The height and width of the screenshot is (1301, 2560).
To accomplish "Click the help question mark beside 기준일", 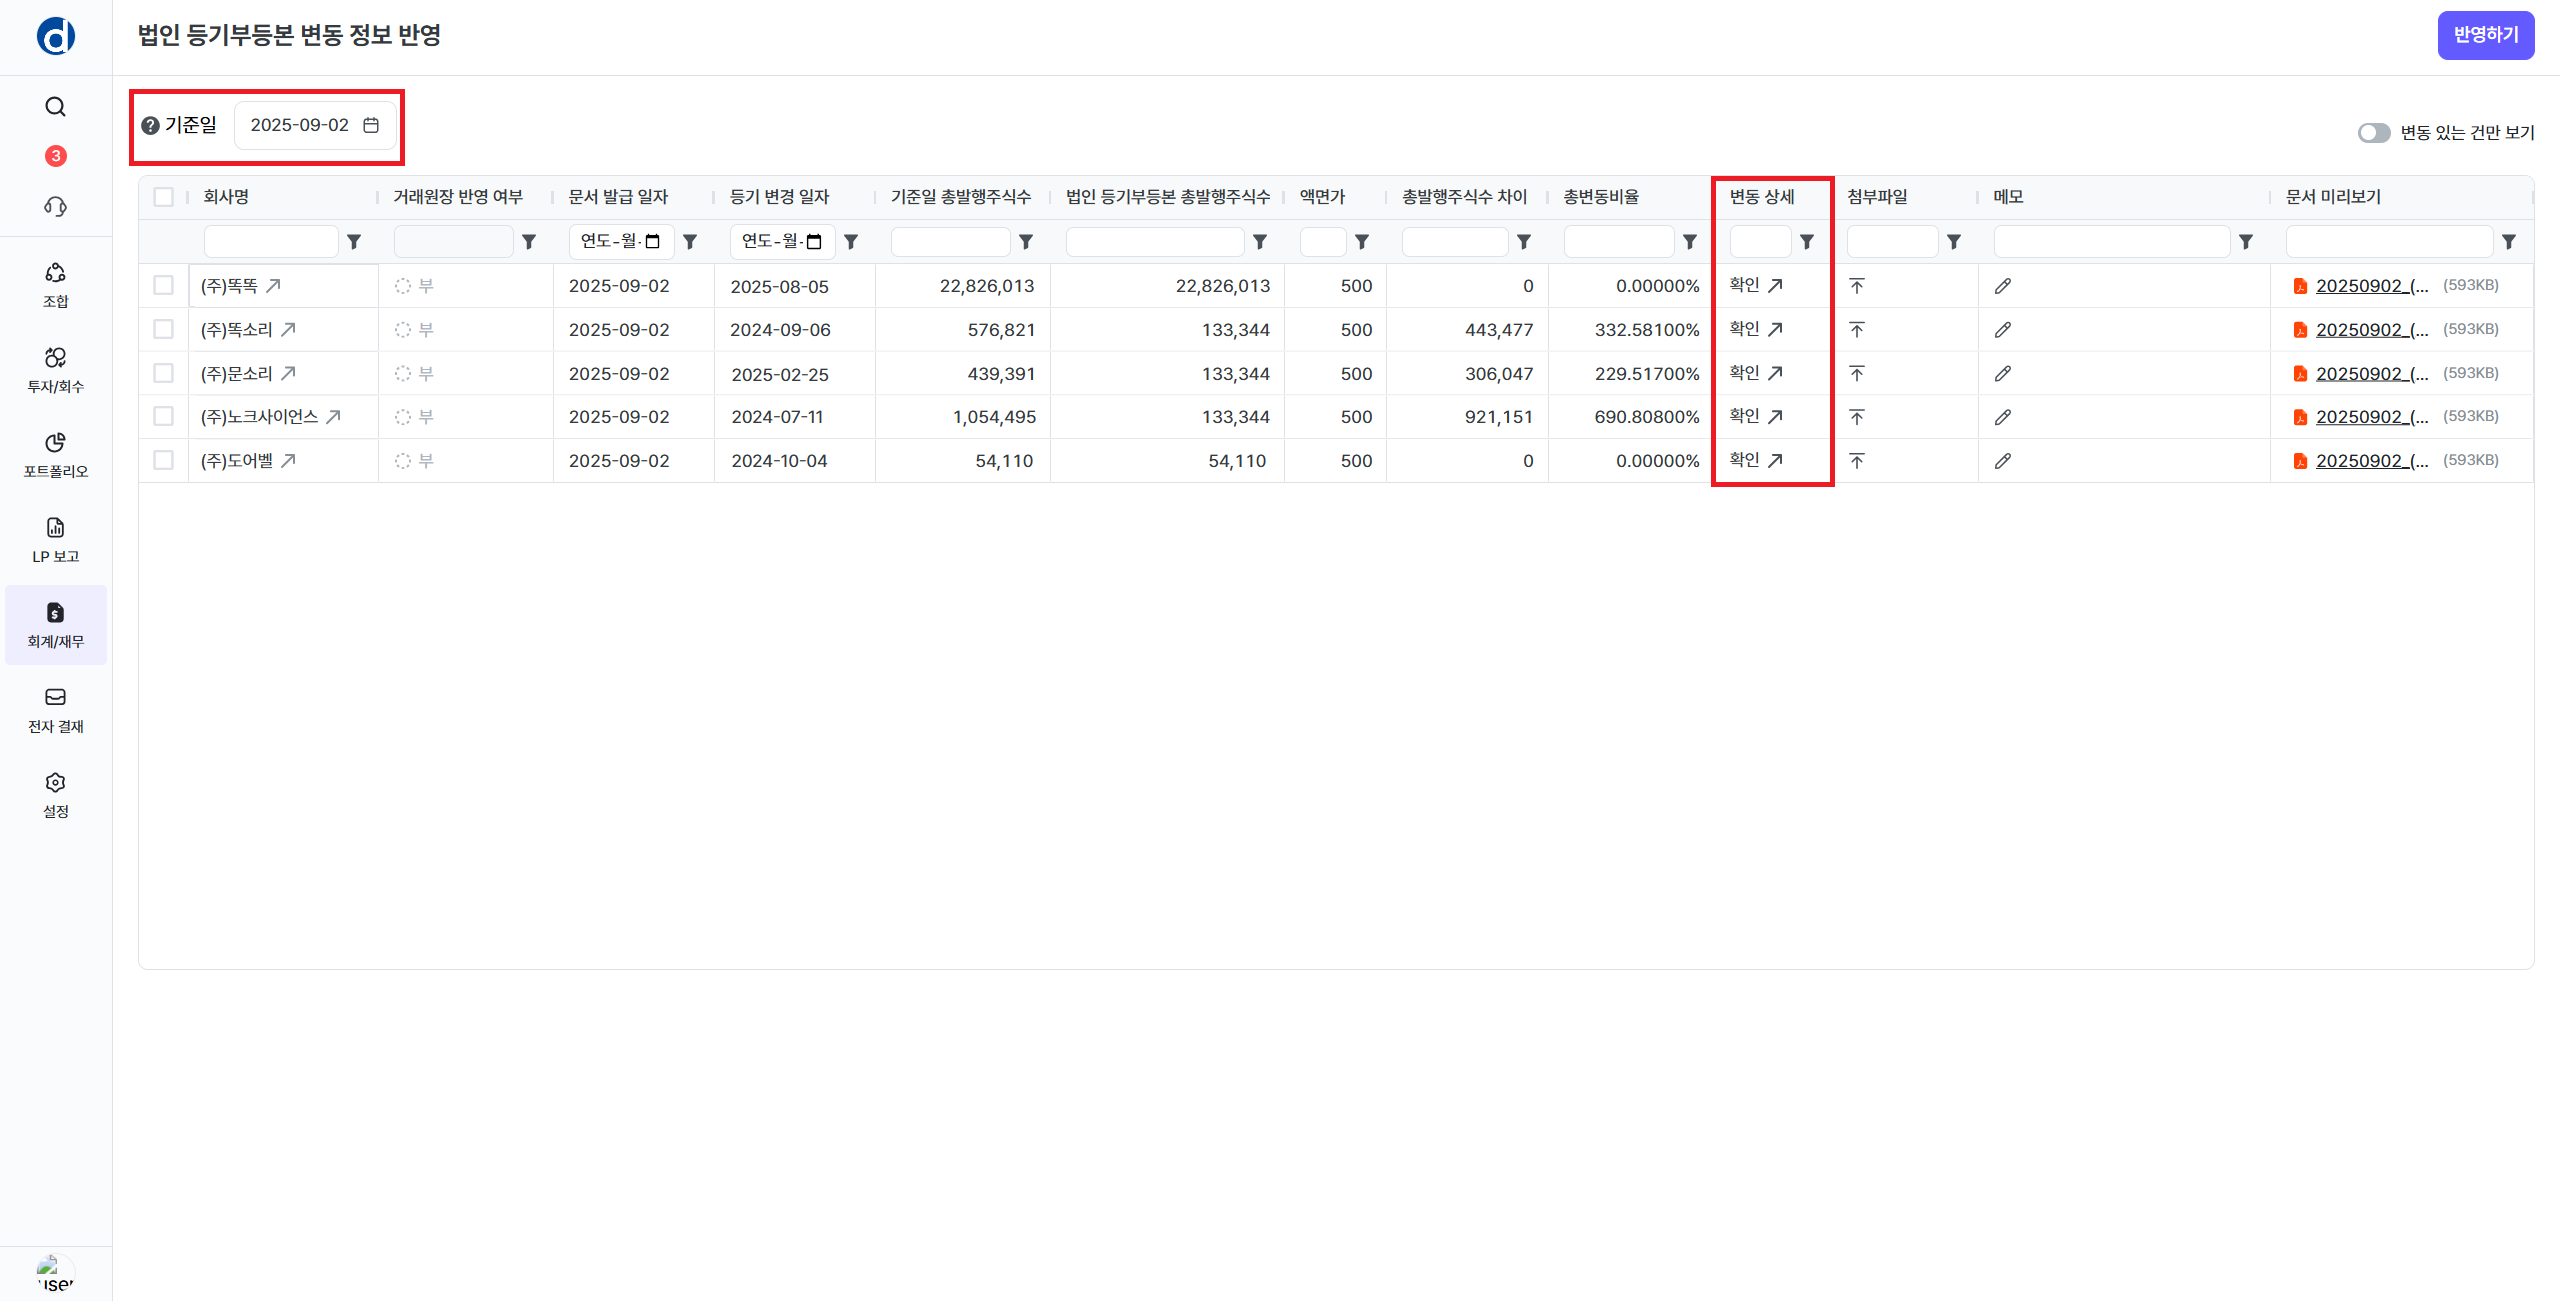I will 150,126.
